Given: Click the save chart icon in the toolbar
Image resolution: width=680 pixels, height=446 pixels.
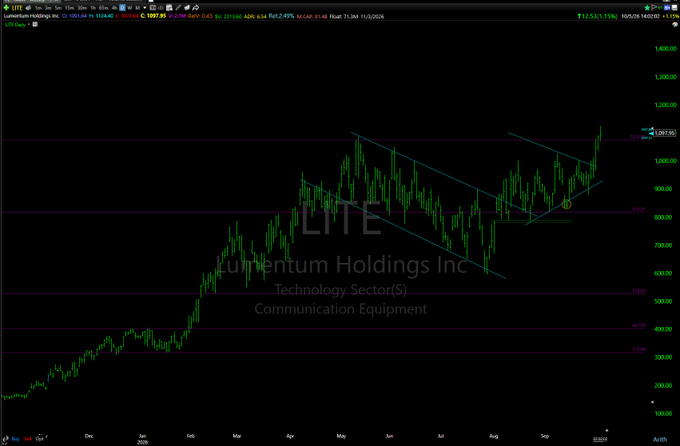Looking at the screenshot, I should pyautogui.click(x=169, y=8).
